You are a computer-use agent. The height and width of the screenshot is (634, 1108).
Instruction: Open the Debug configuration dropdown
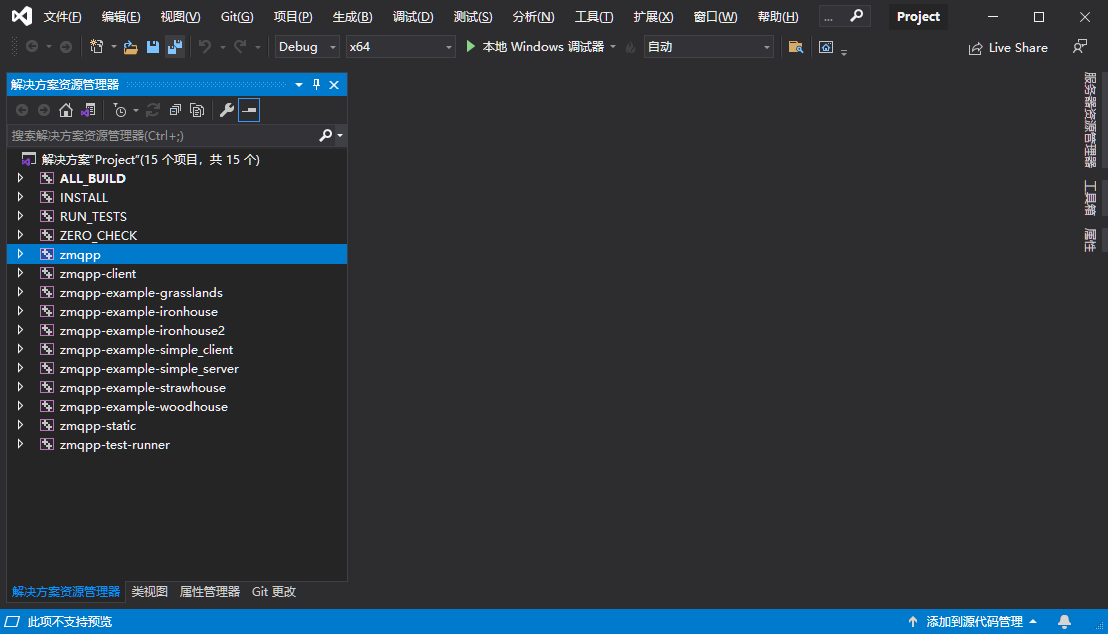click(x=307, y=47)
